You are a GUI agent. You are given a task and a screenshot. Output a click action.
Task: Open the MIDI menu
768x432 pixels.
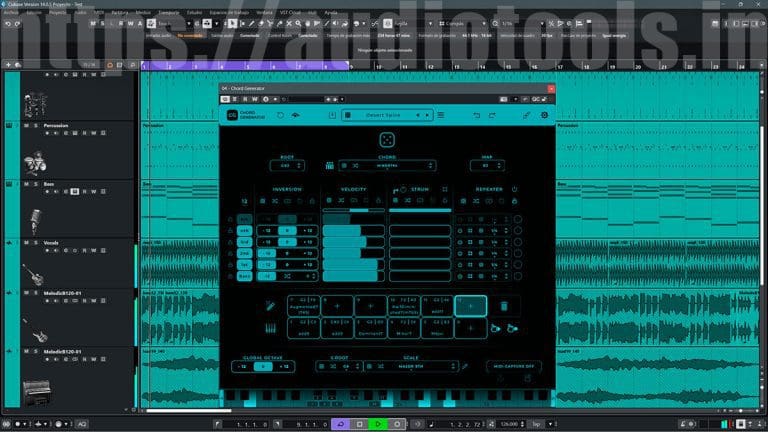point(99,12)
